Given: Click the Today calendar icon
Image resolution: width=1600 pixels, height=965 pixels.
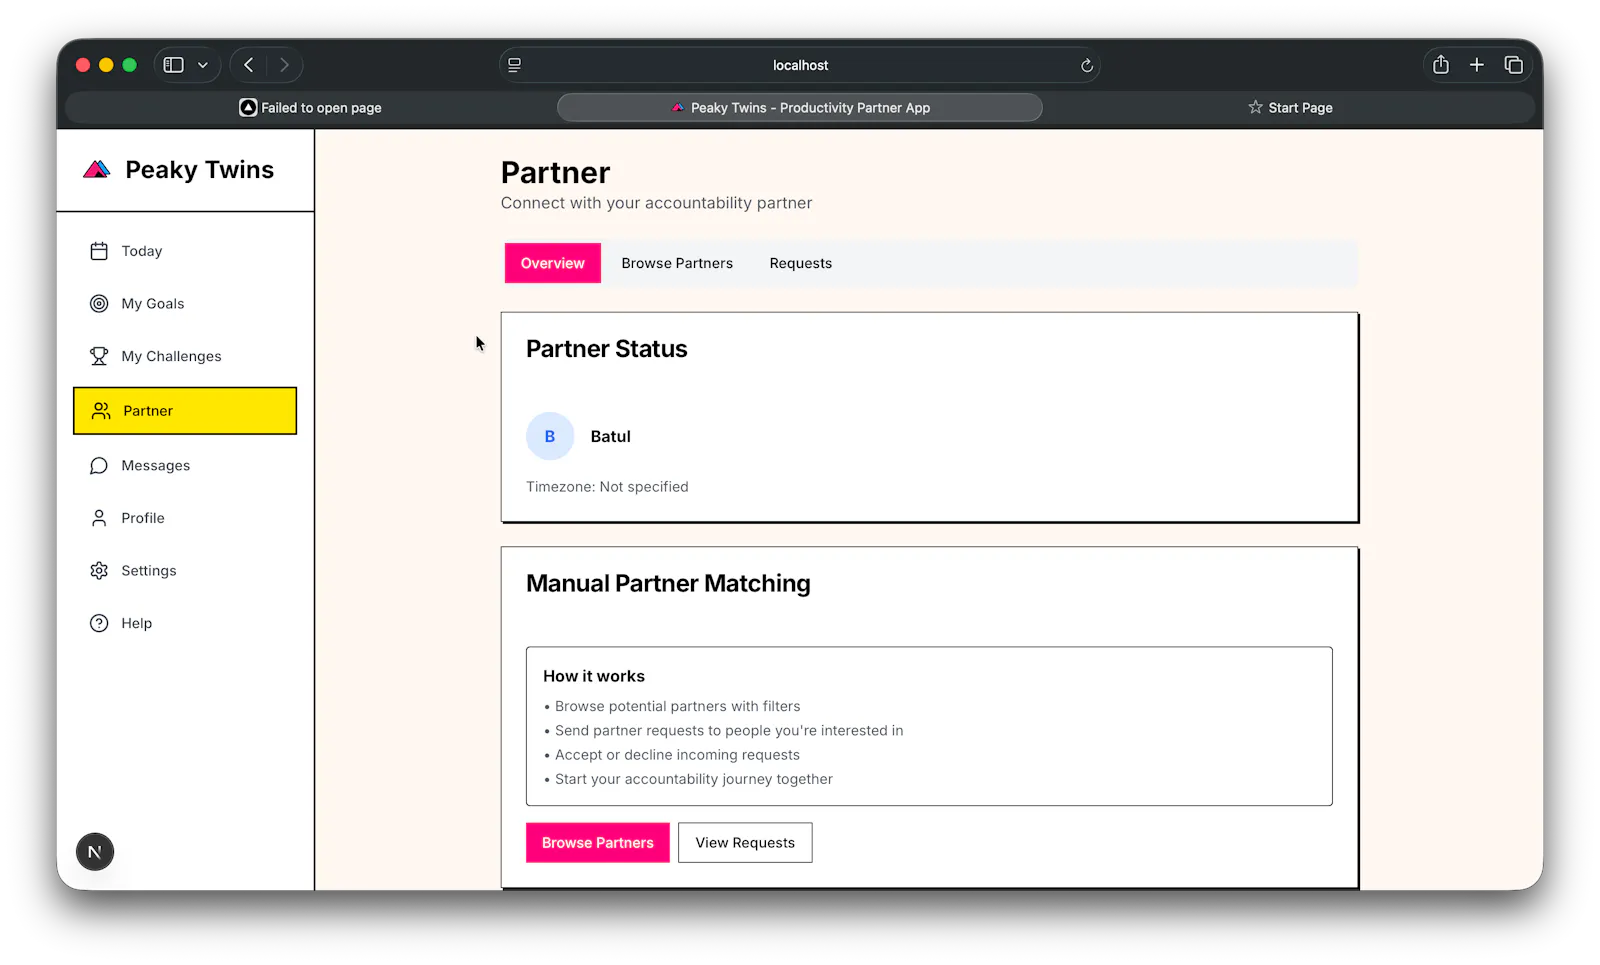Looking at the screenshot, I should [x=99, y=251].
